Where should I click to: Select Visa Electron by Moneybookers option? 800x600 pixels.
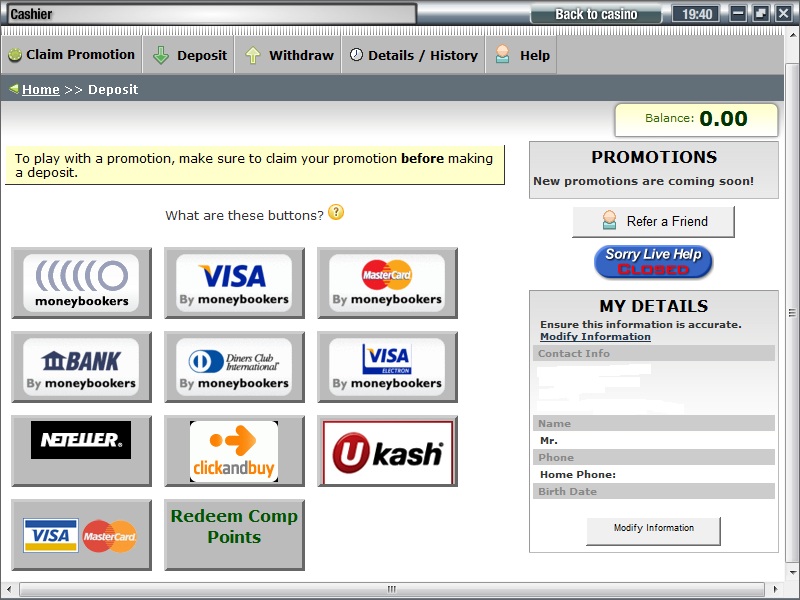click(387, 367)
